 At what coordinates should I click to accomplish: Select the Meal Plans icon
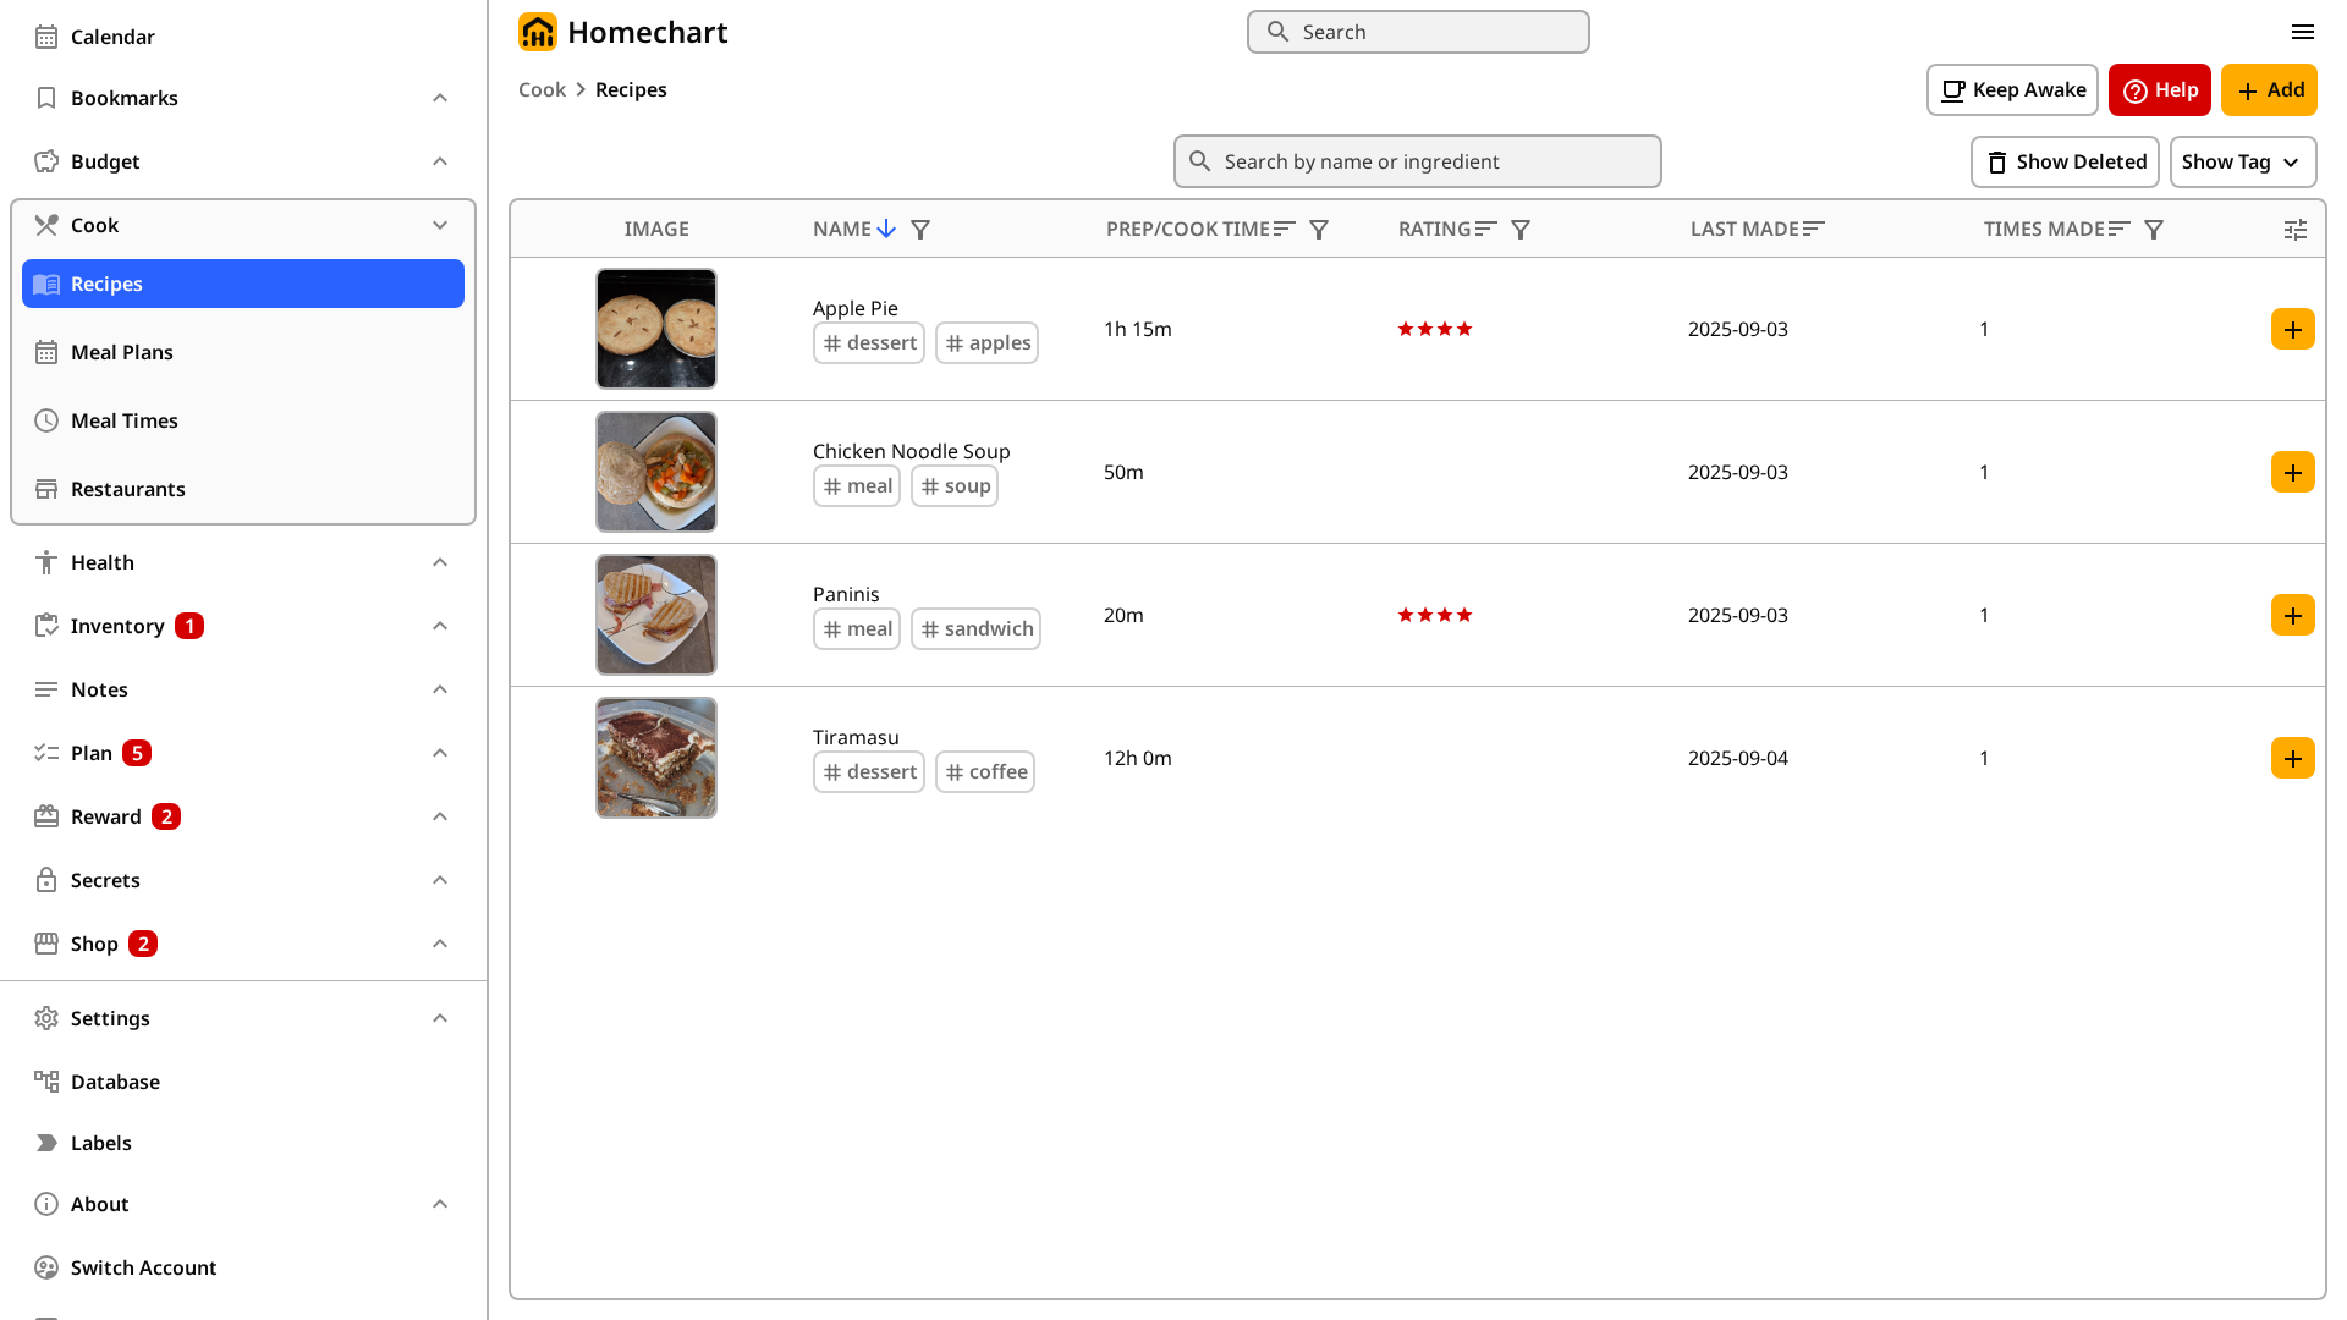tap(46, 352)
